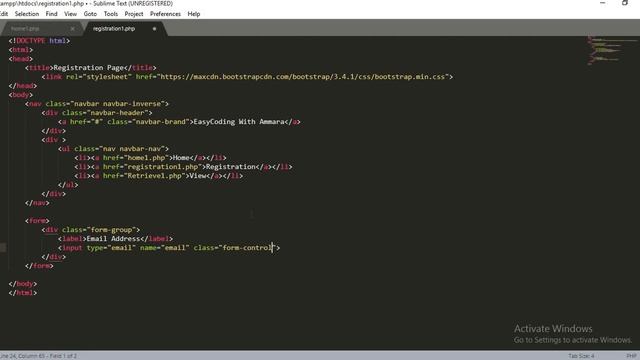Open Tab Size 4 setting in status bar

tap(581, 356)
